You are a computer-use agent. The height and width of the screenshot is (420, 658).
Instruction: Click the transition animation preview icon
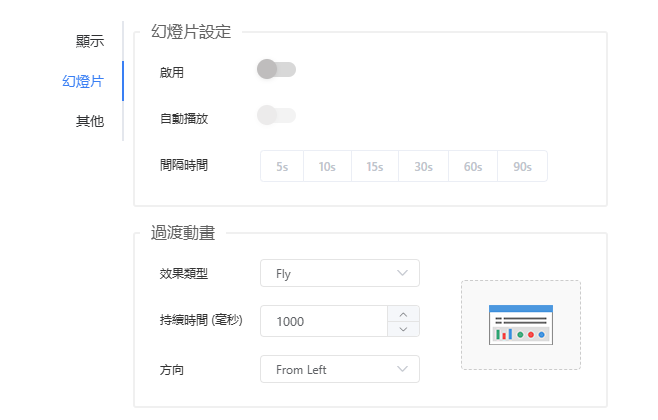(x=520, y=324)
